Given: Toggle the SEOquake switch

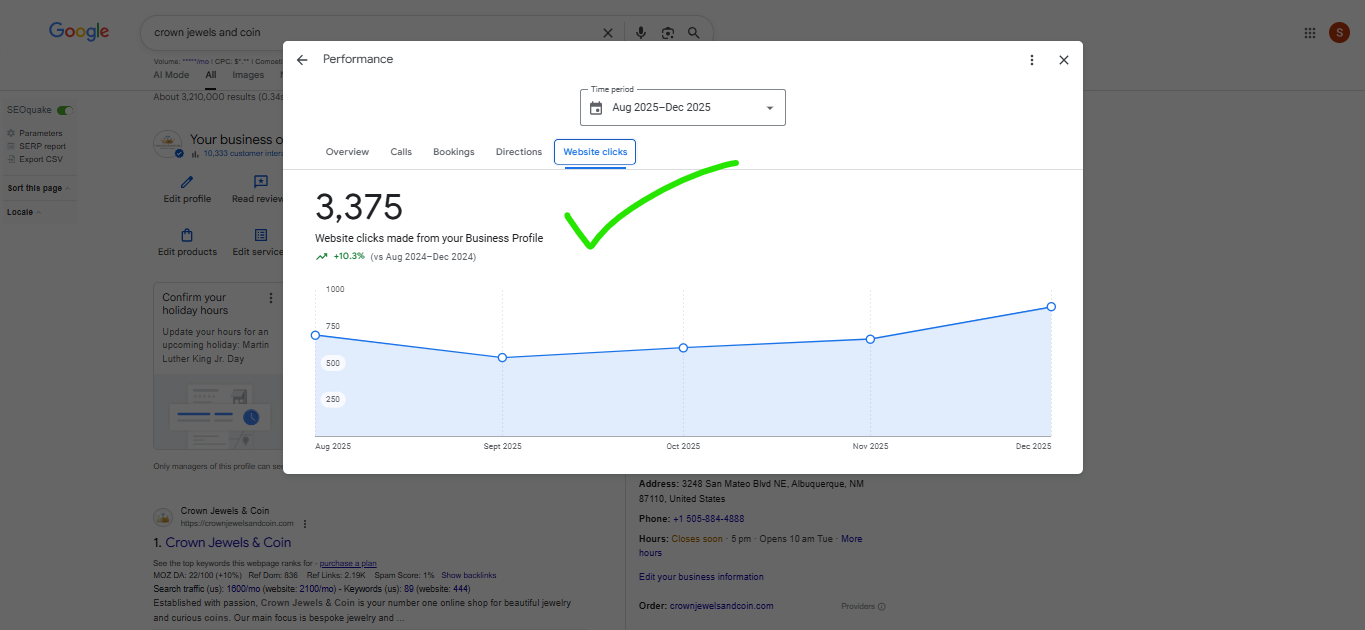Looking at the screenshot, I should point(65,110).
